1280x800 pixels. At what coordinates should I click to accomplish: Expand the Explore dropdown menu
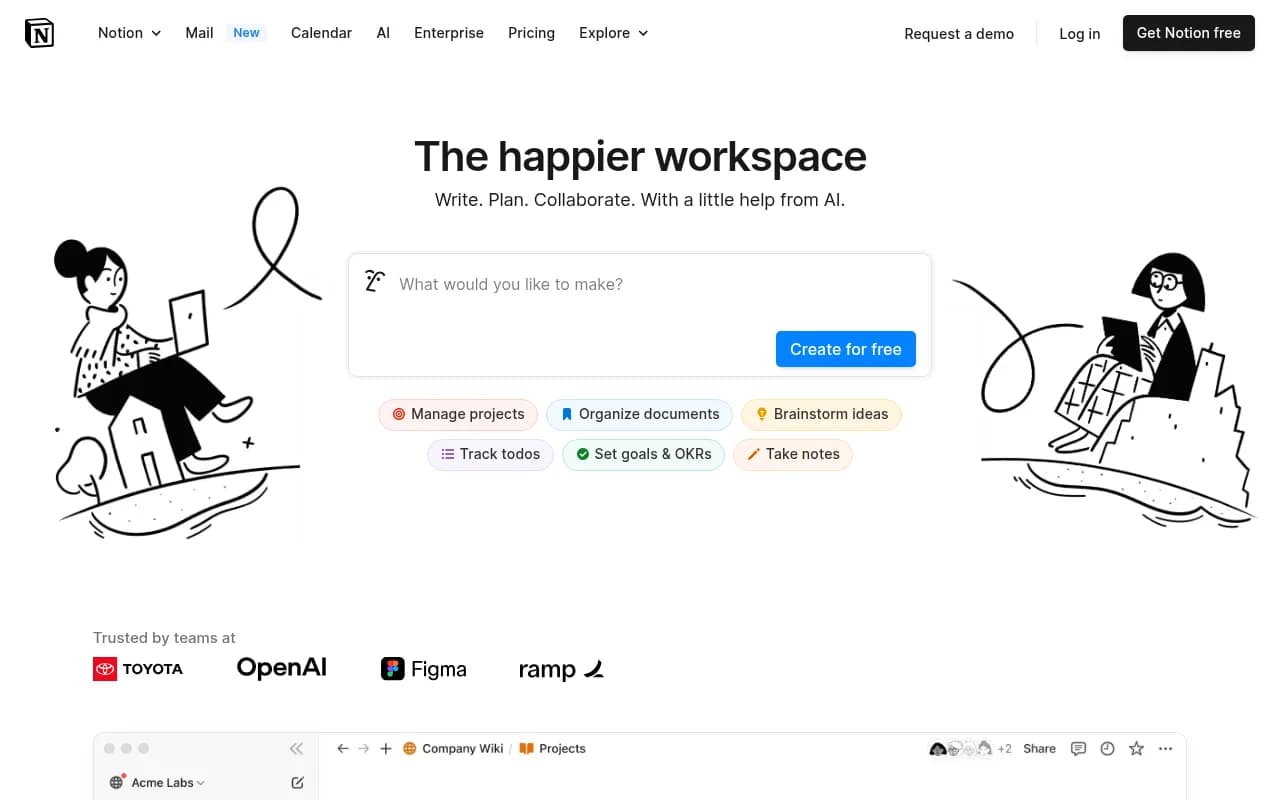point(613,33)
